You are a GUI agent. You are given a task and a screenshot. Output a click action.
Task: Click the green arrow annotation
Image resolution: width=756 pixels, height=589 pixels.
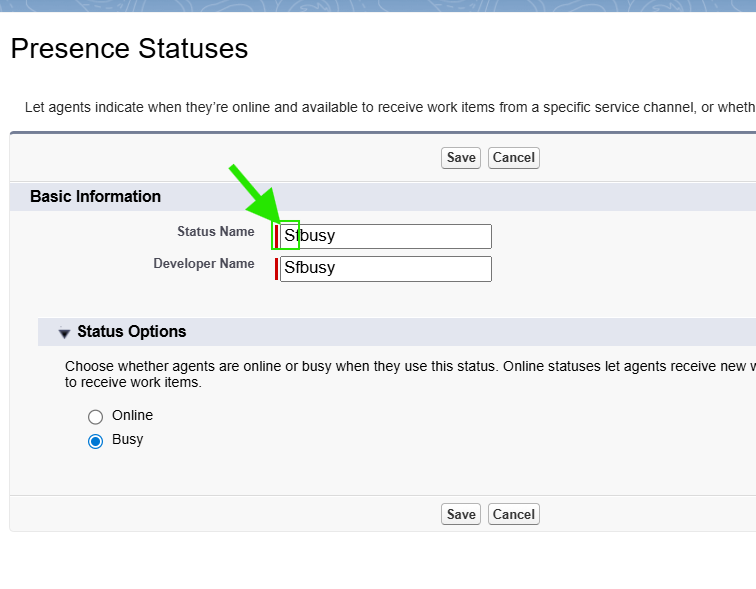[x=255, y=193]
